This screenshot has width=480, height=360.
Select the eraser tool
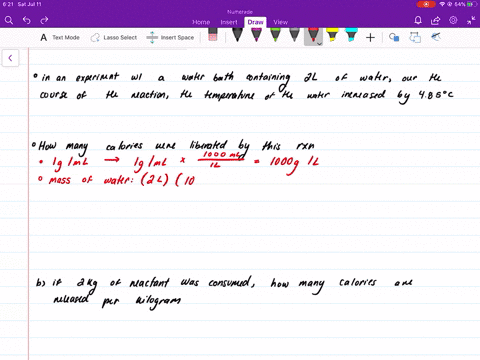[213, 35]
